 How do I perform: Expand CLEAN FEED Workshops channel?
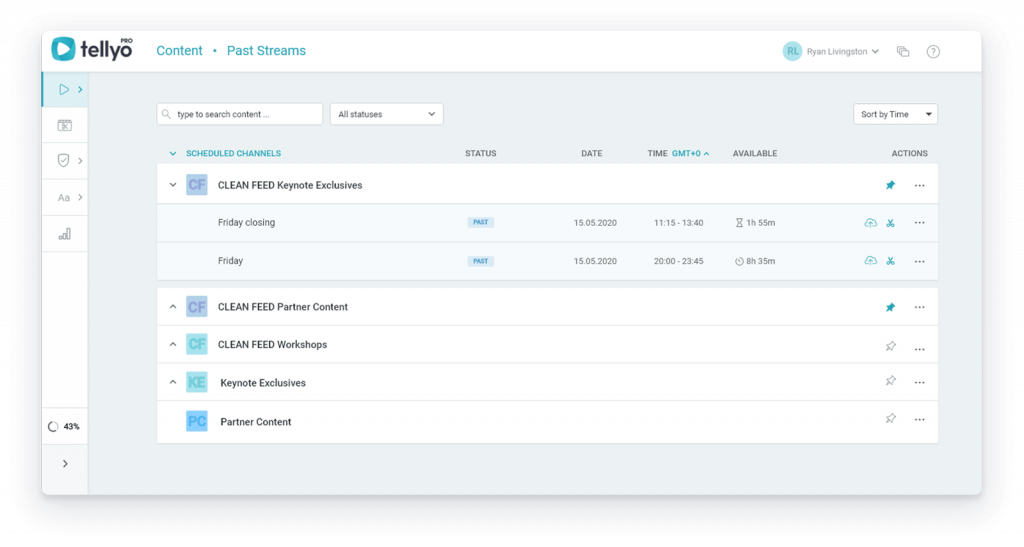point(172,345)
